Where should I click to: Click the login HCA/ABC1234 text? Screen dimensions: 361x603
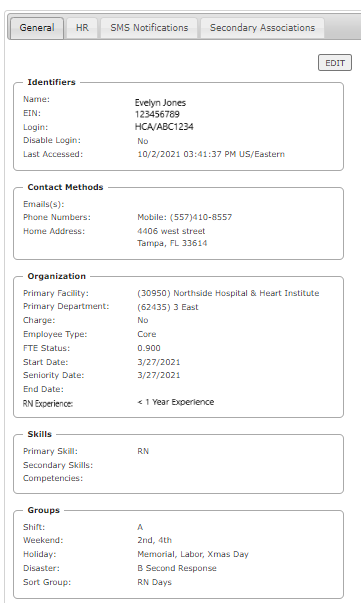click(x=164, y=127)
